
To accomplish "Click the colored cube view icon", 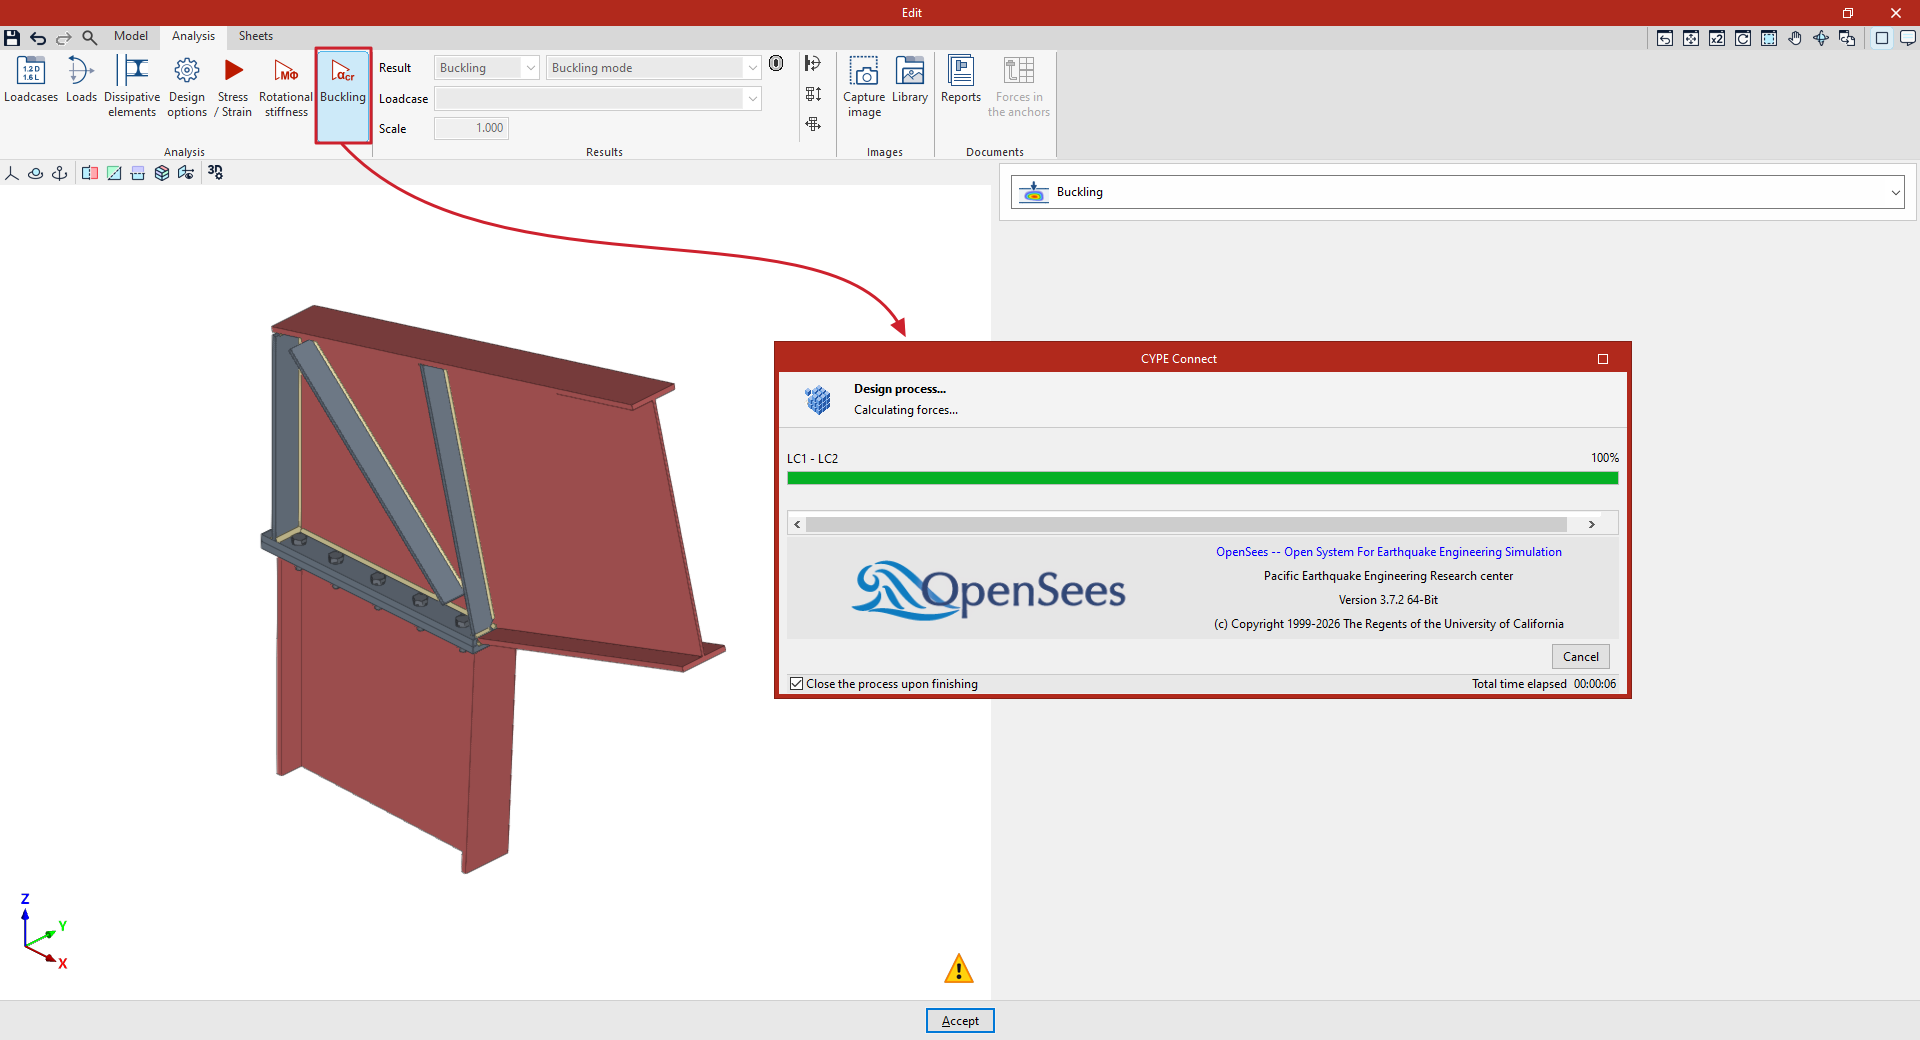I will click(162, 173).
